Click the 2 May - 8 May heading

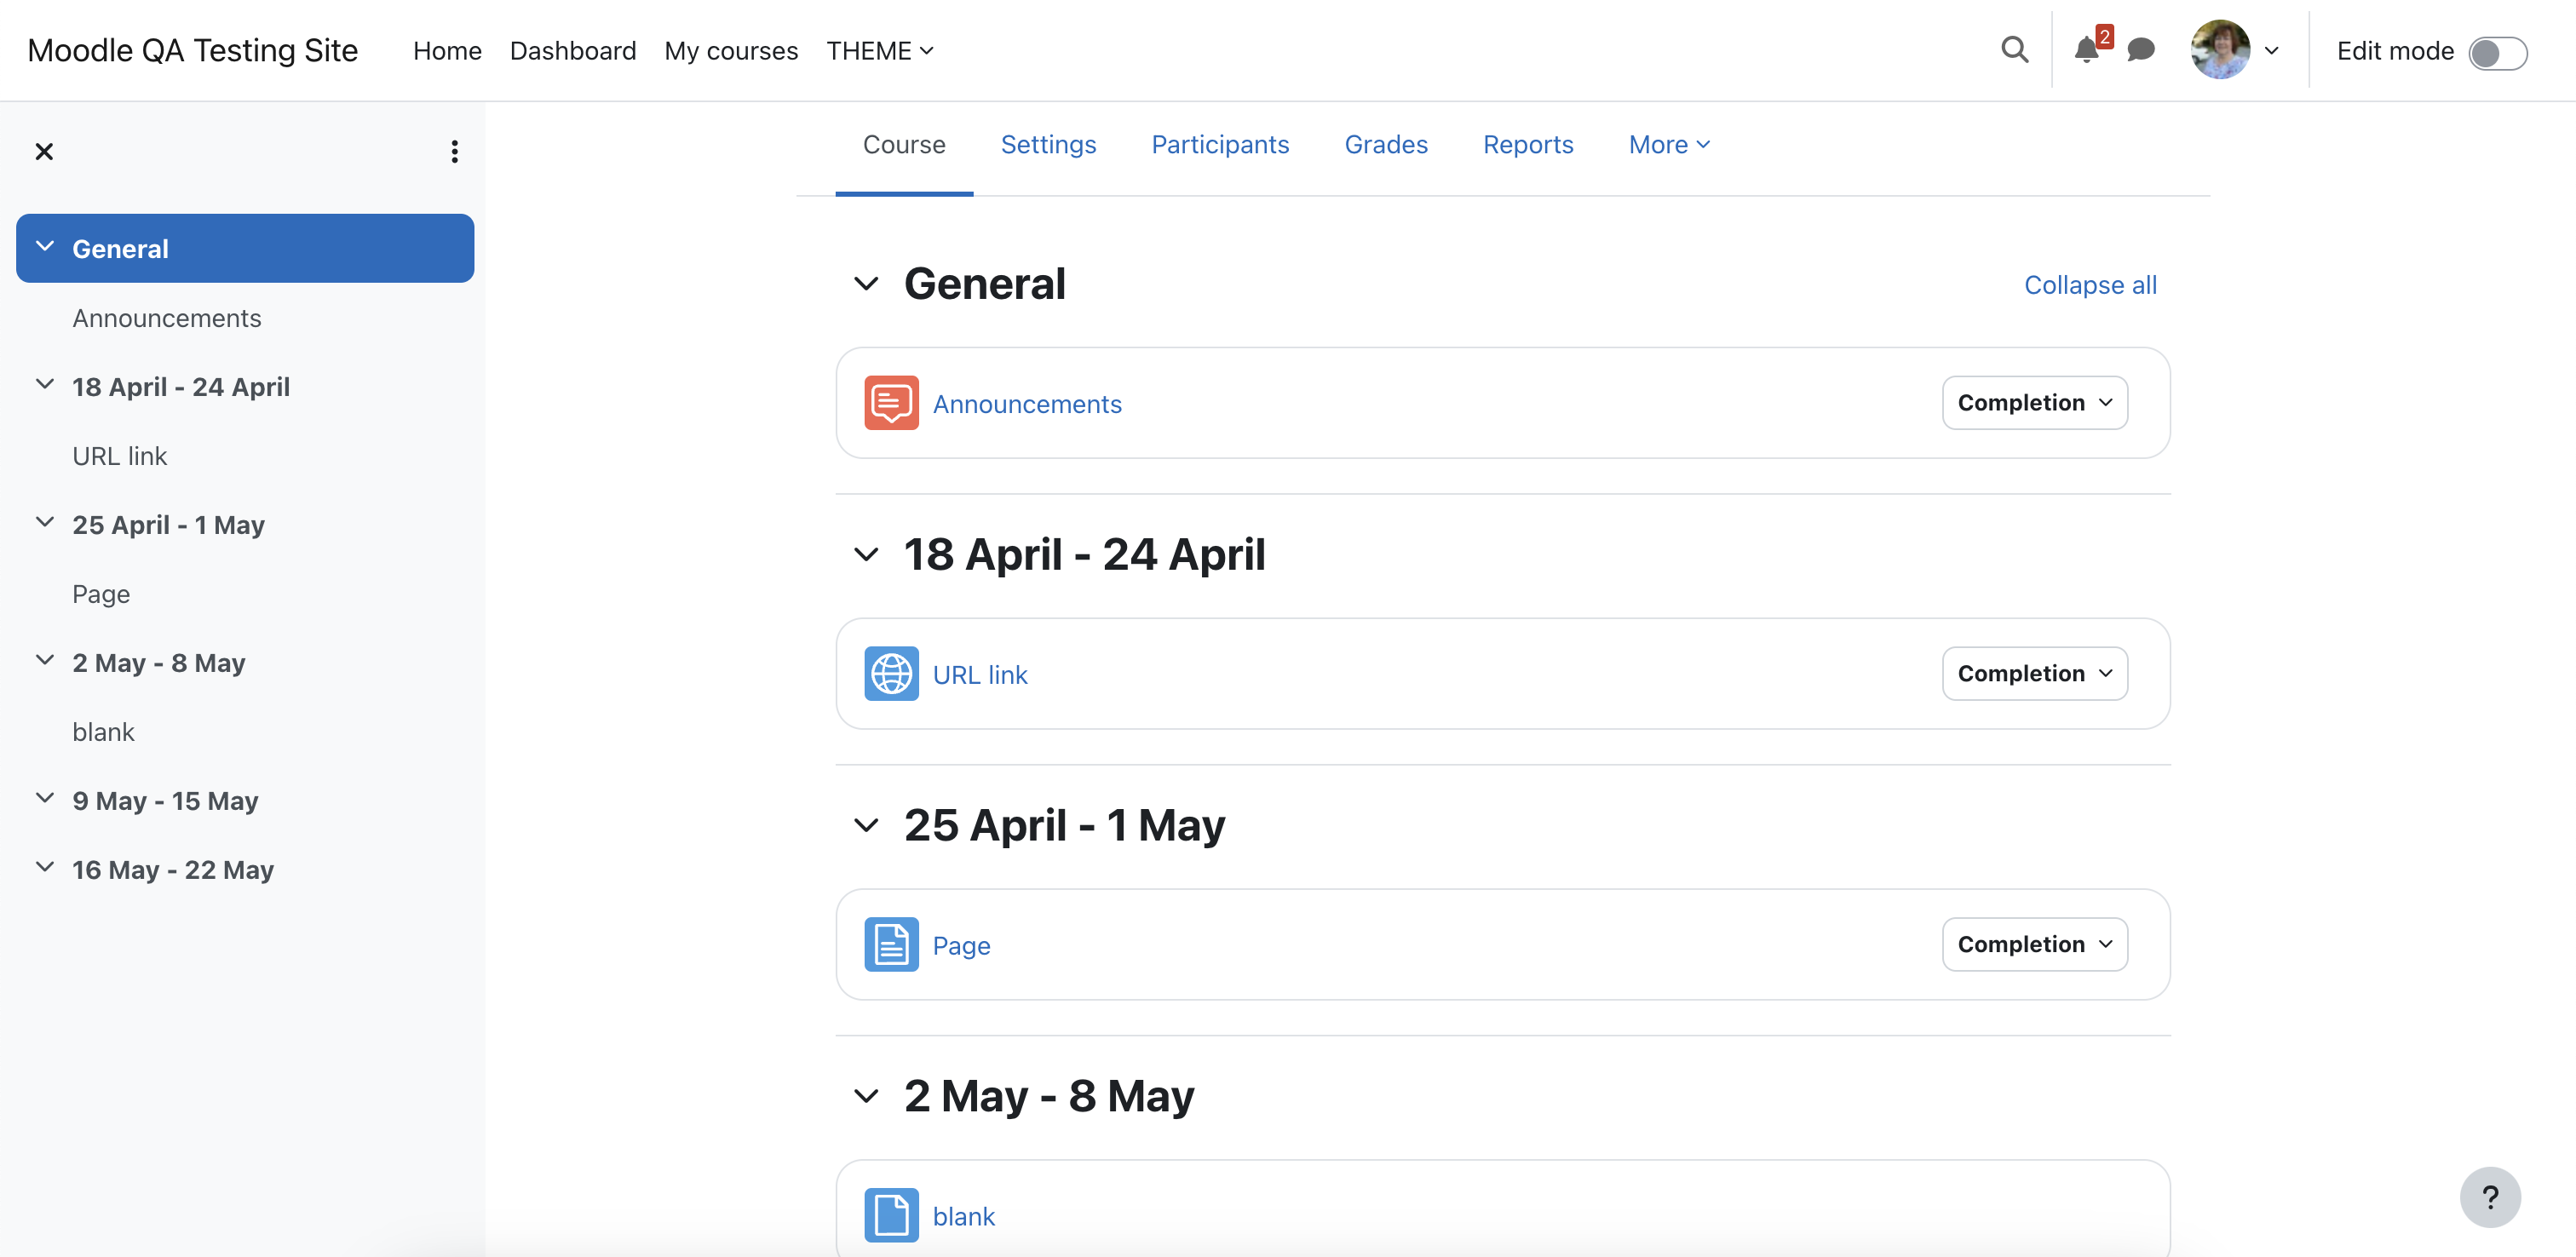point(1049,1096)
